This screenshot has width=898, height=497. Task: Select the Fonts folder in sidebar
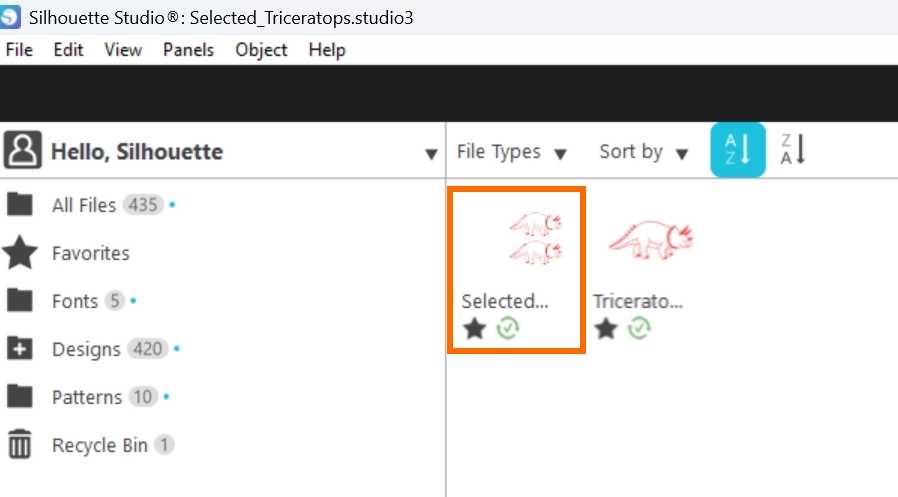coord(75,301)
